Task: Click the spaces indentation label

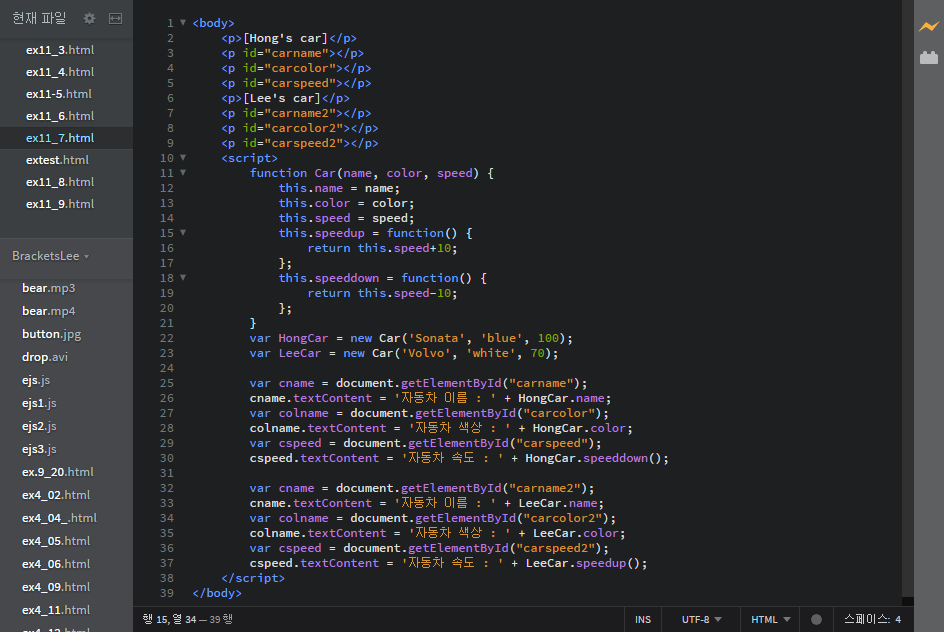Action: click(867, 619)
